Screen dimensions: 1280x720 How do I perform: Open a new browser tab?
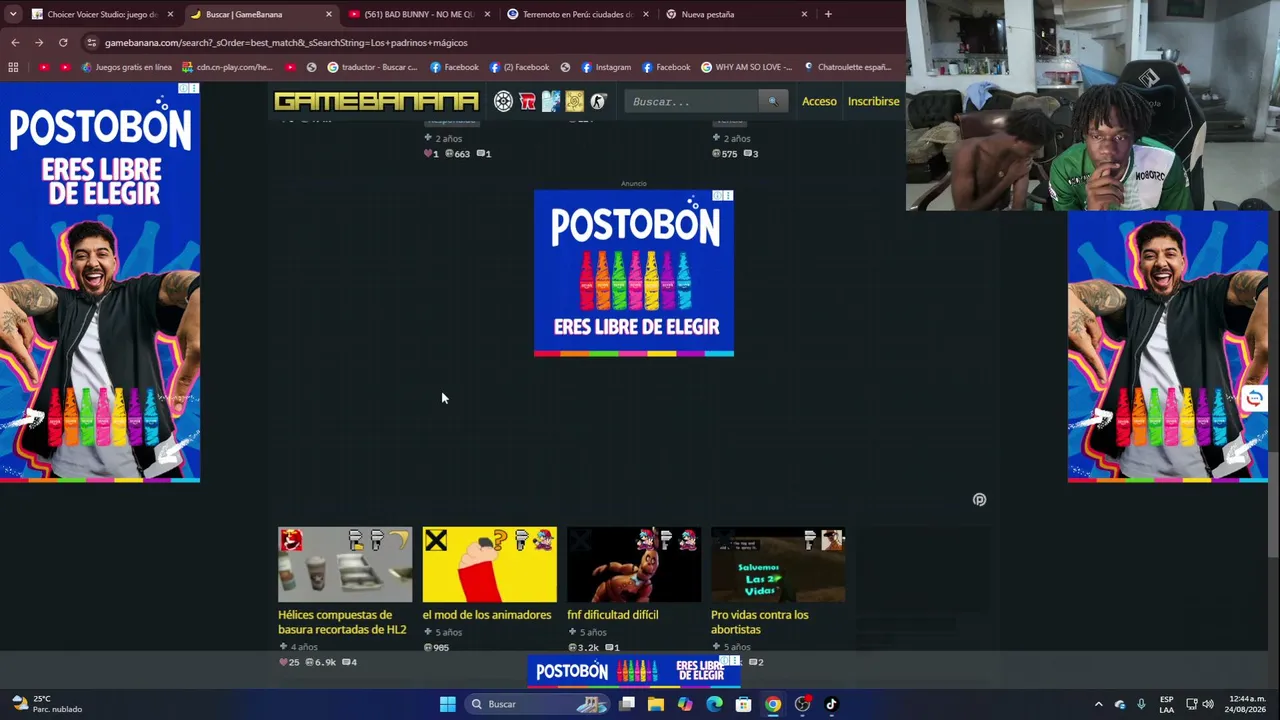828,14
